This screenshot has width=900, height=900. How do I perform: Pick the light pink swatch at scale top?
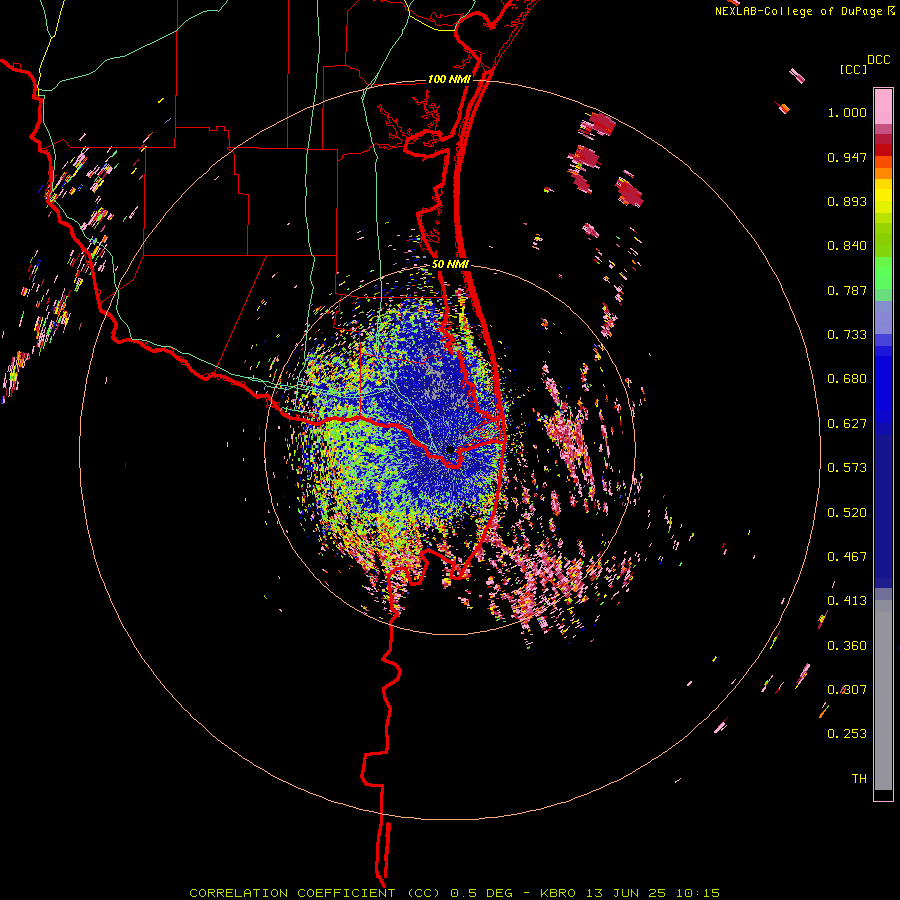(883, 106)
